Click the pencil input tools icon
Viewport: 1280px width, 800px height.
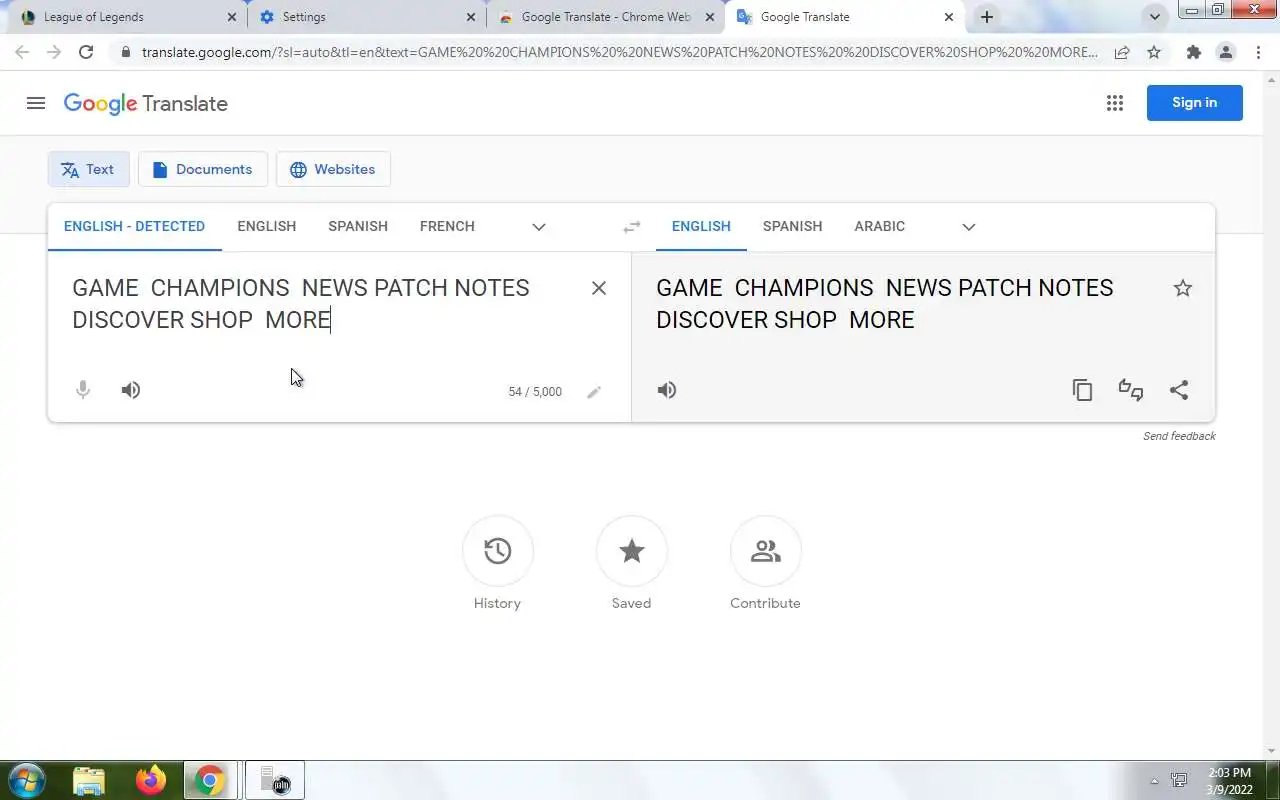click(x=594, y=392)
